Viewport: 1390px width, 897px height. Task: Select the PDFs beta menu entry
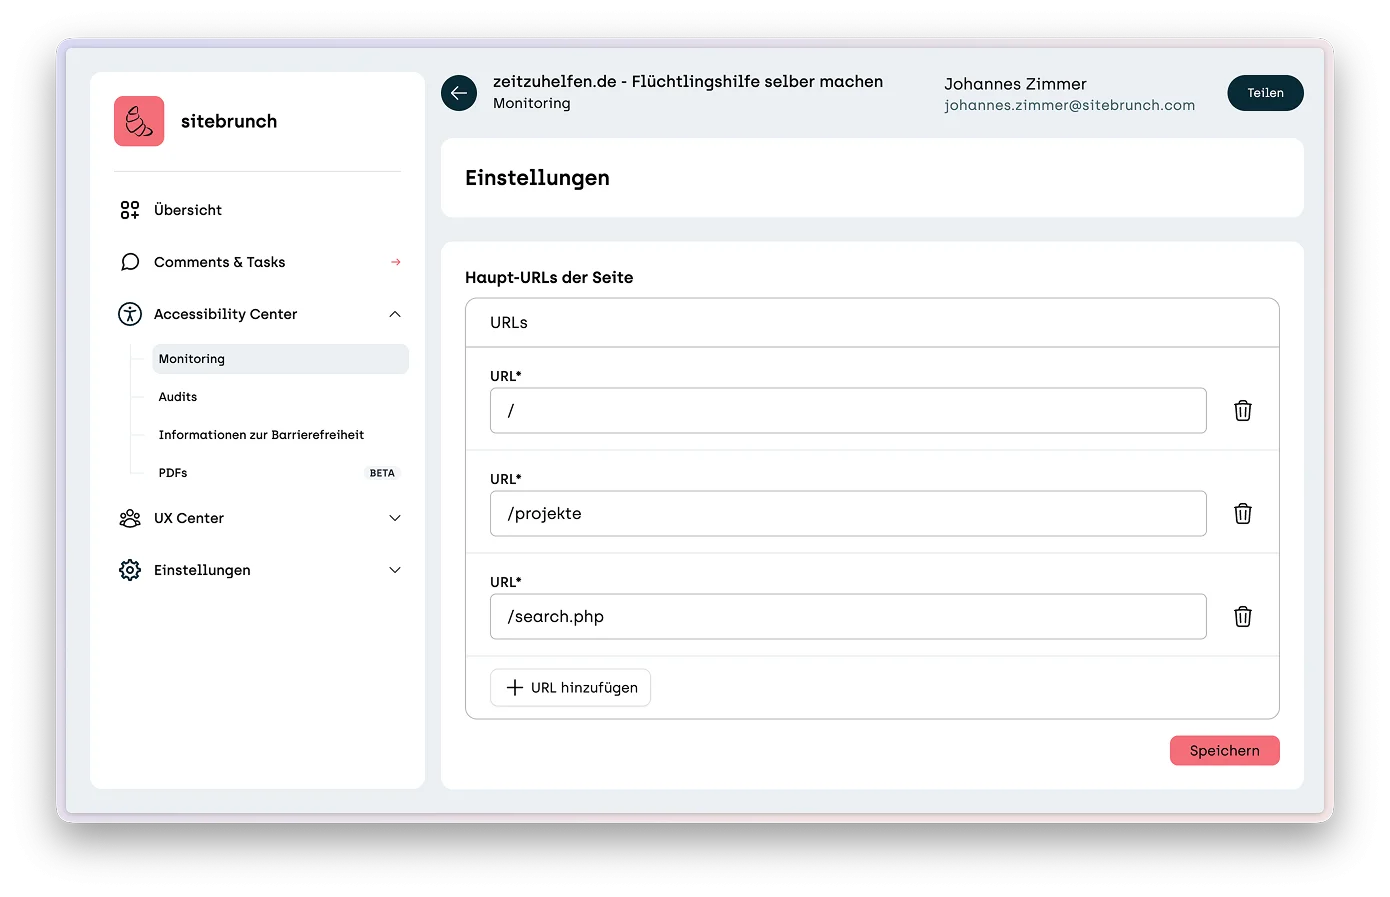(x=172, y=472)
